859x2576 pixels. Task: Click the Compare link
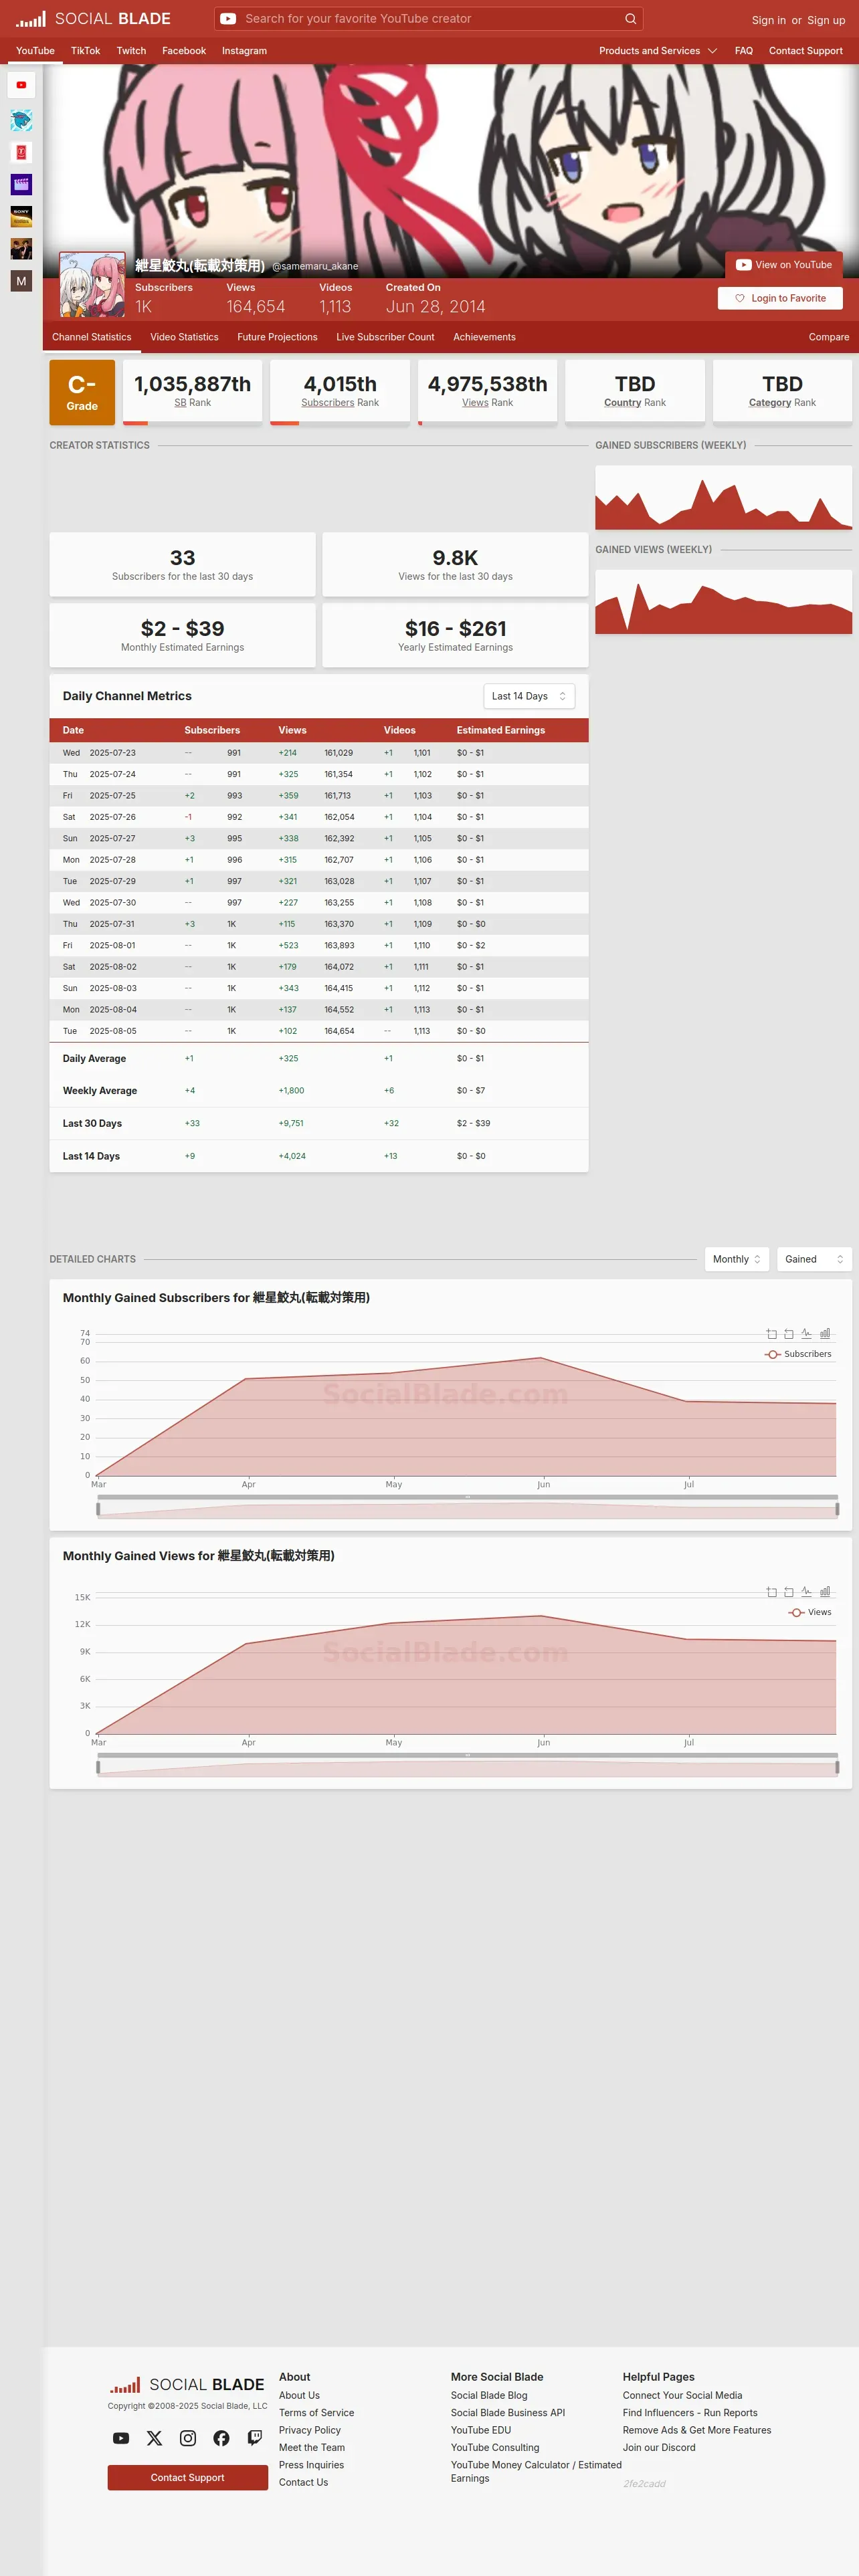click(829, 337)
